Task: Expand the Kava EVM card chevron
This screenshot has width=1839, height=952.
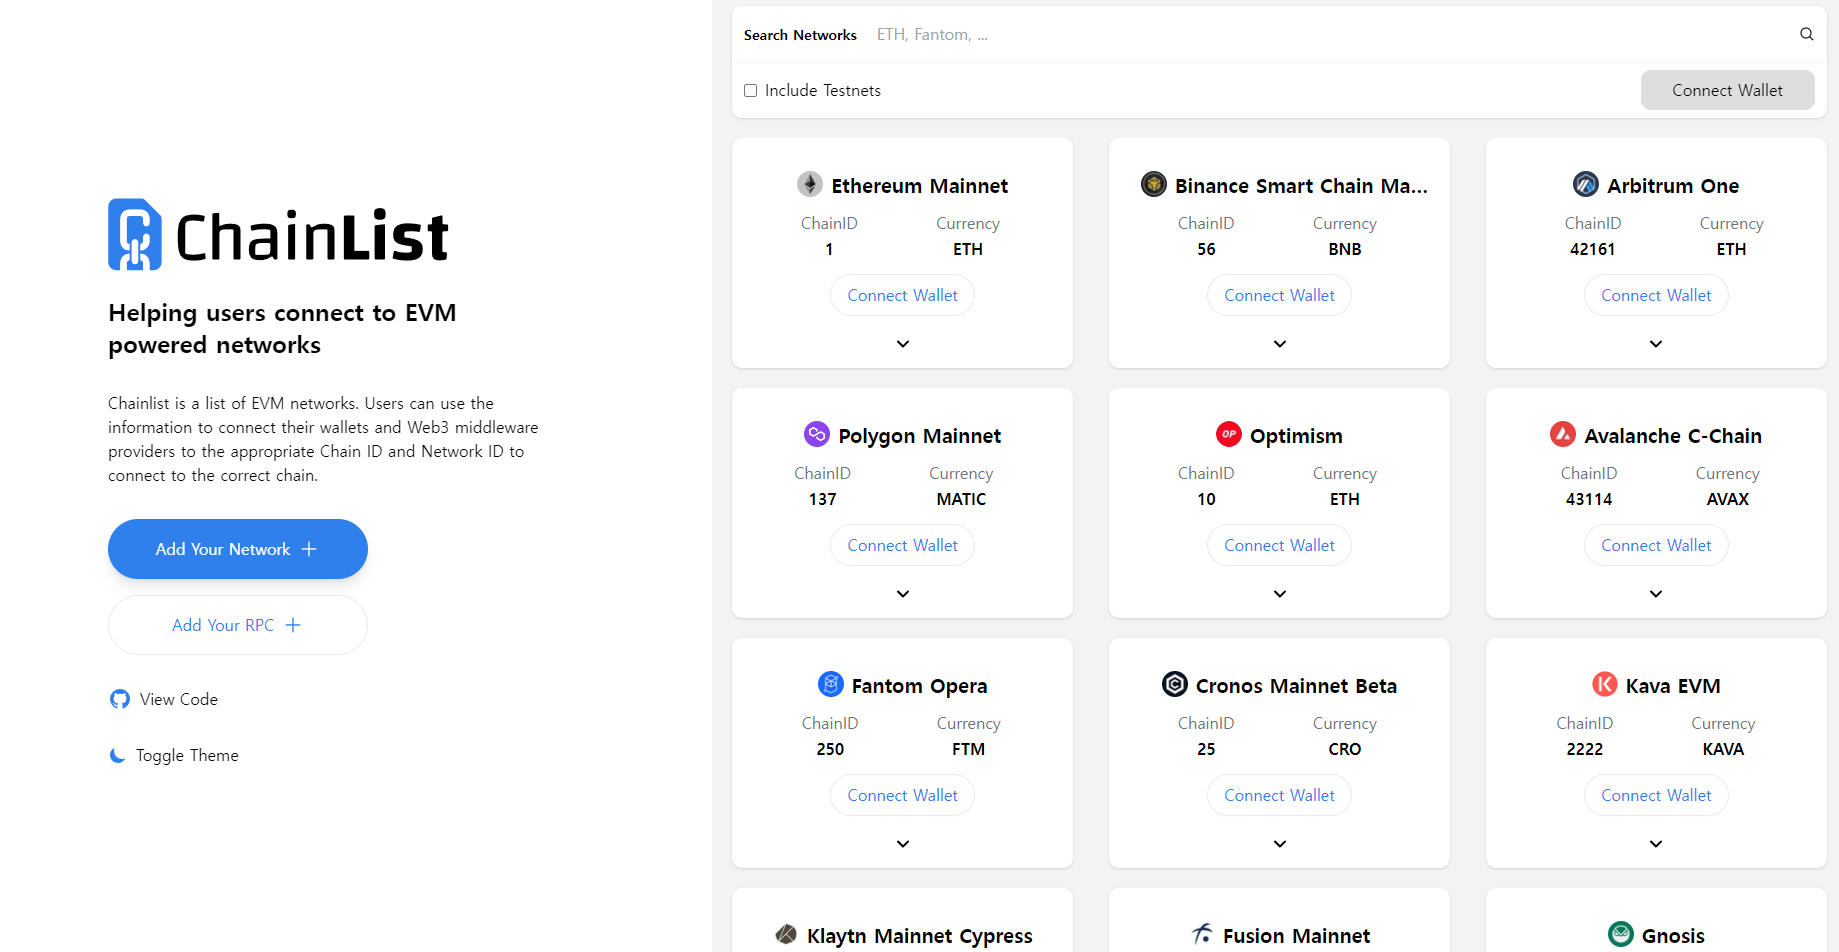Action: (1656, 844)
